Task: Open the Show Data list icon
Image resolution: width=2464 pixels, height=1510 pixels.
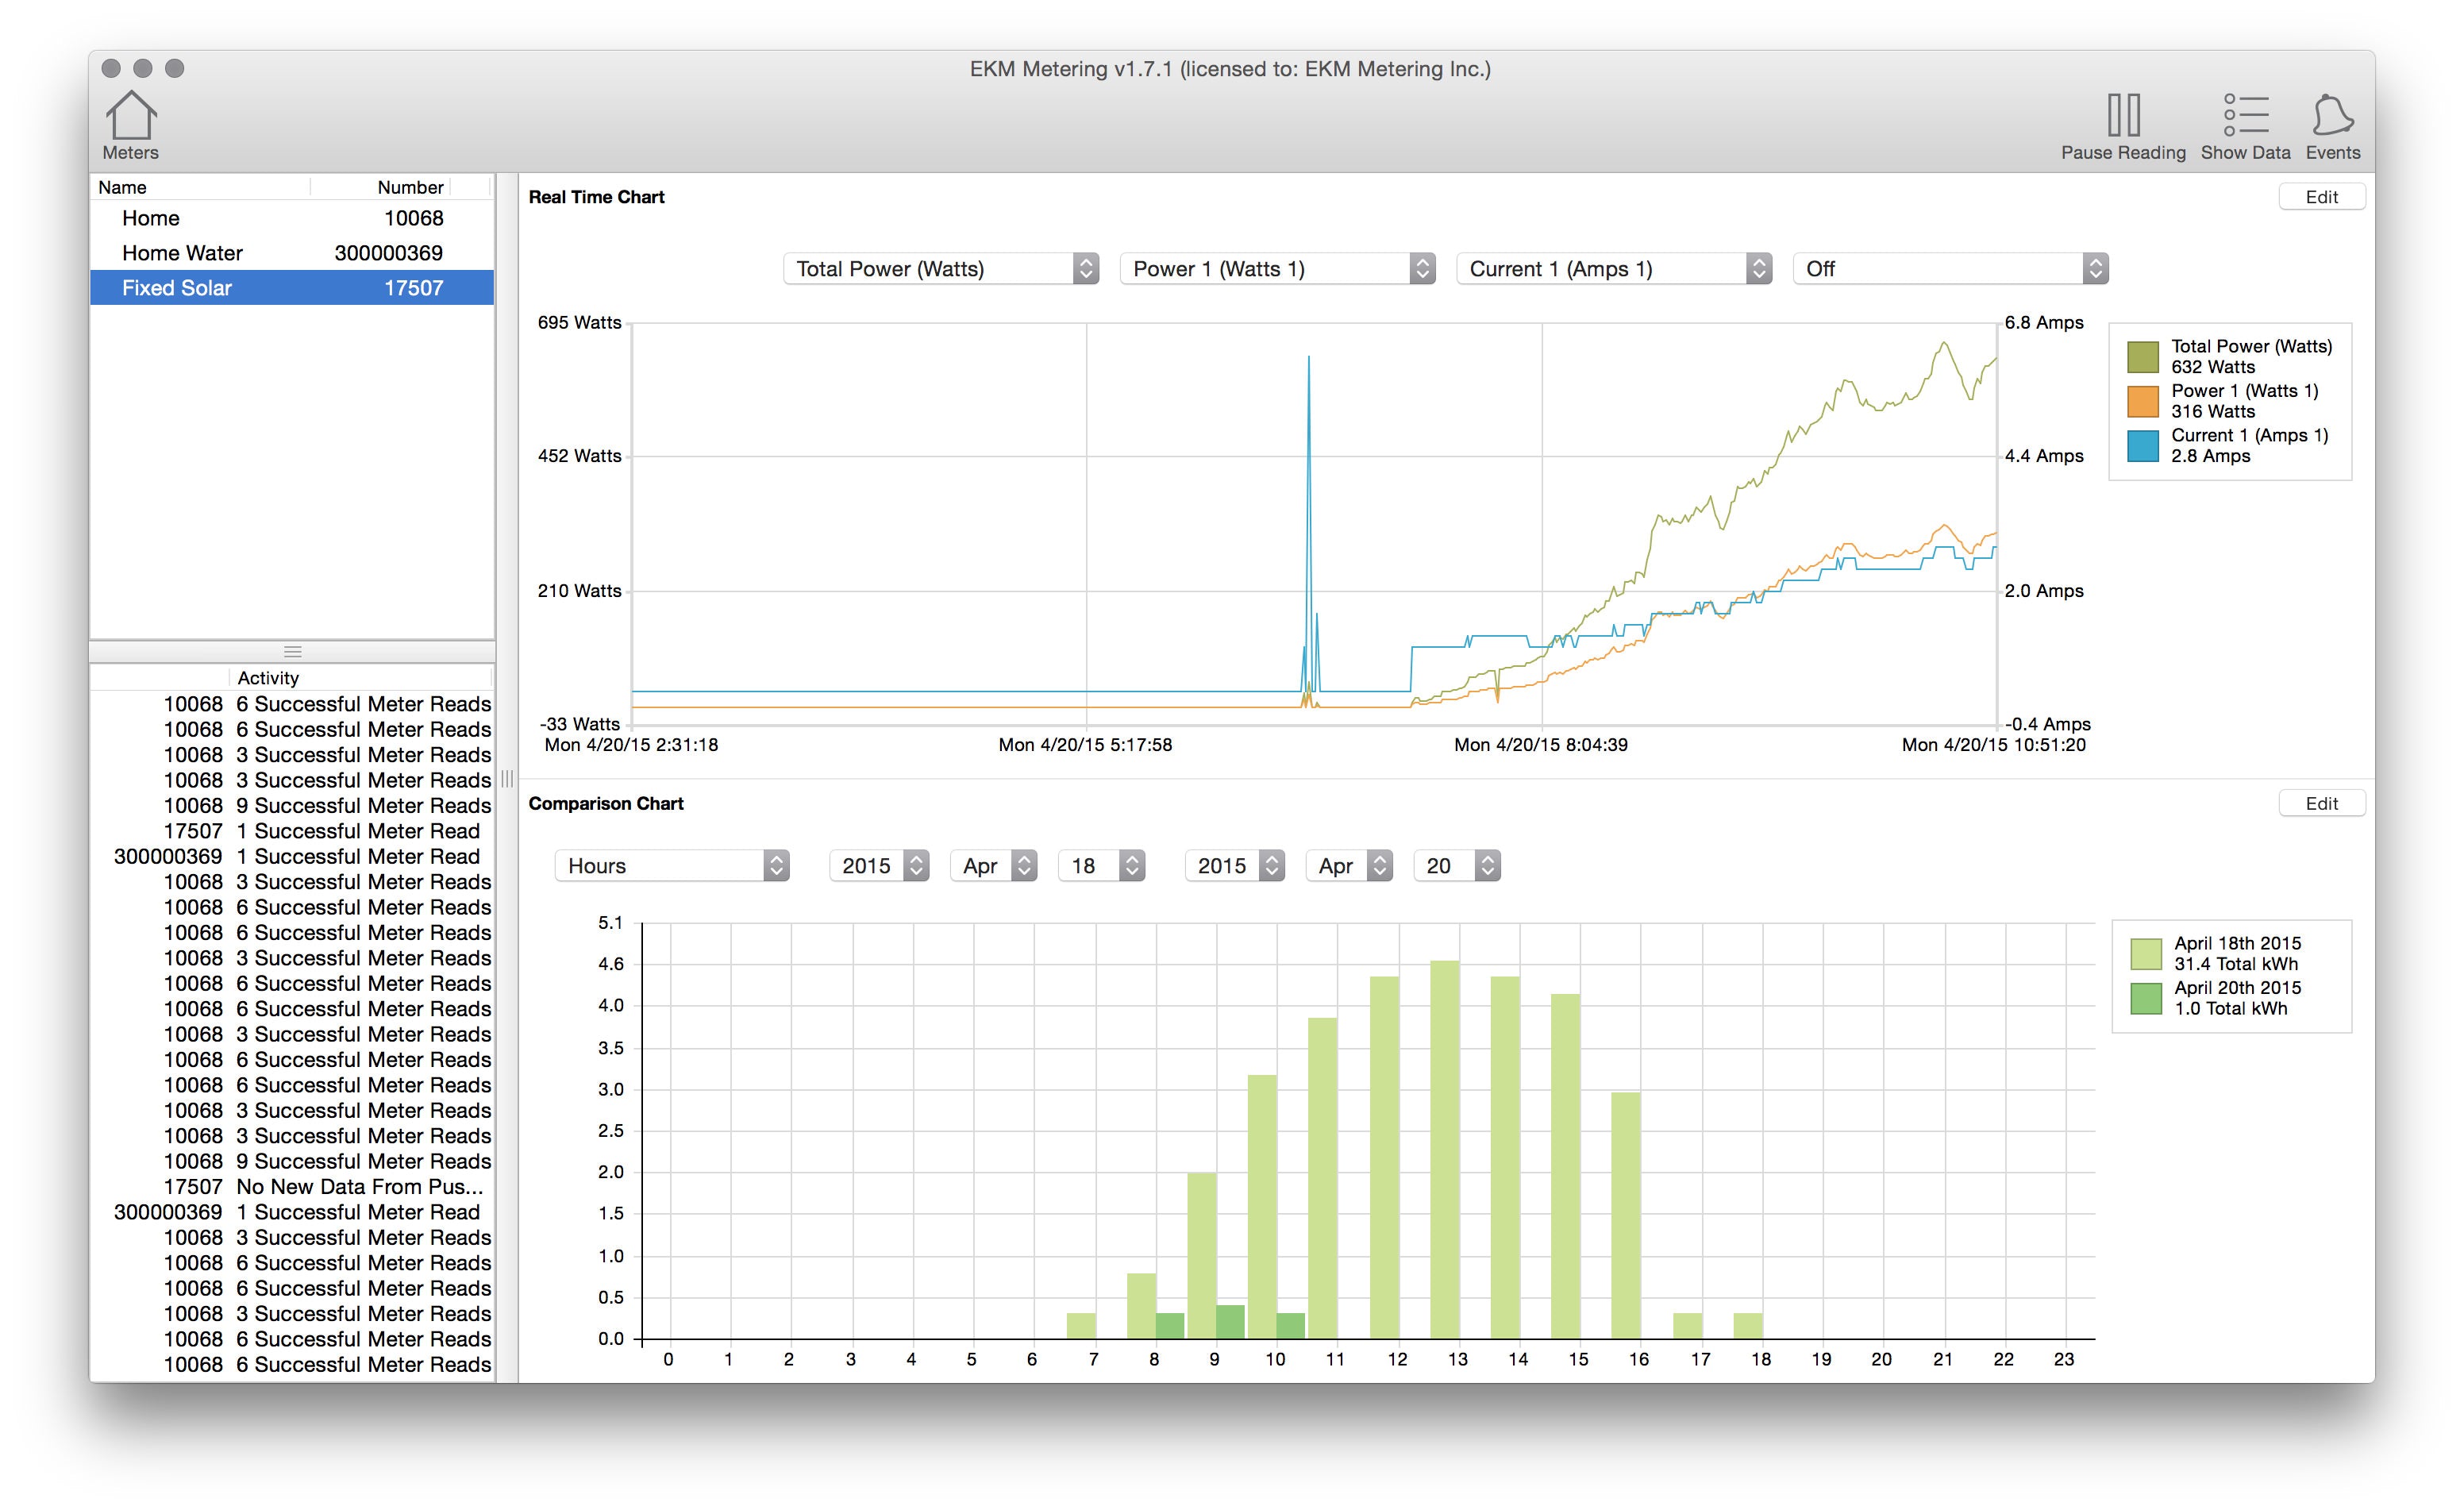Action: pos(2244,116)
